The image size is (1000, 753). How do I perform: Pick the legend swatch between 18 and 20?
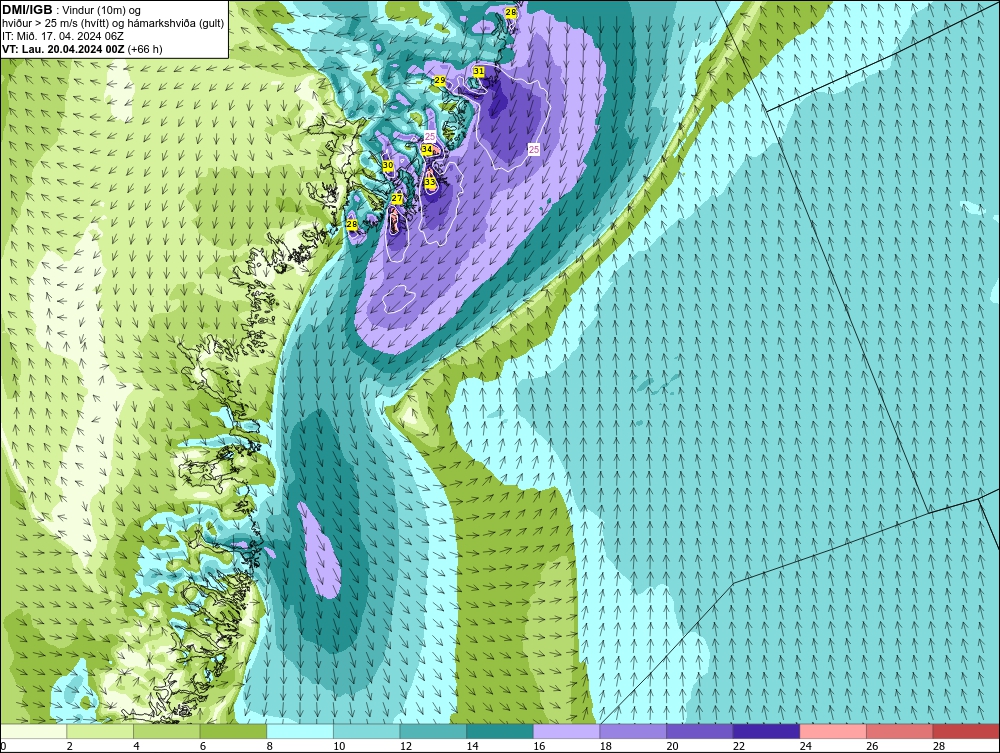(633, 731)
